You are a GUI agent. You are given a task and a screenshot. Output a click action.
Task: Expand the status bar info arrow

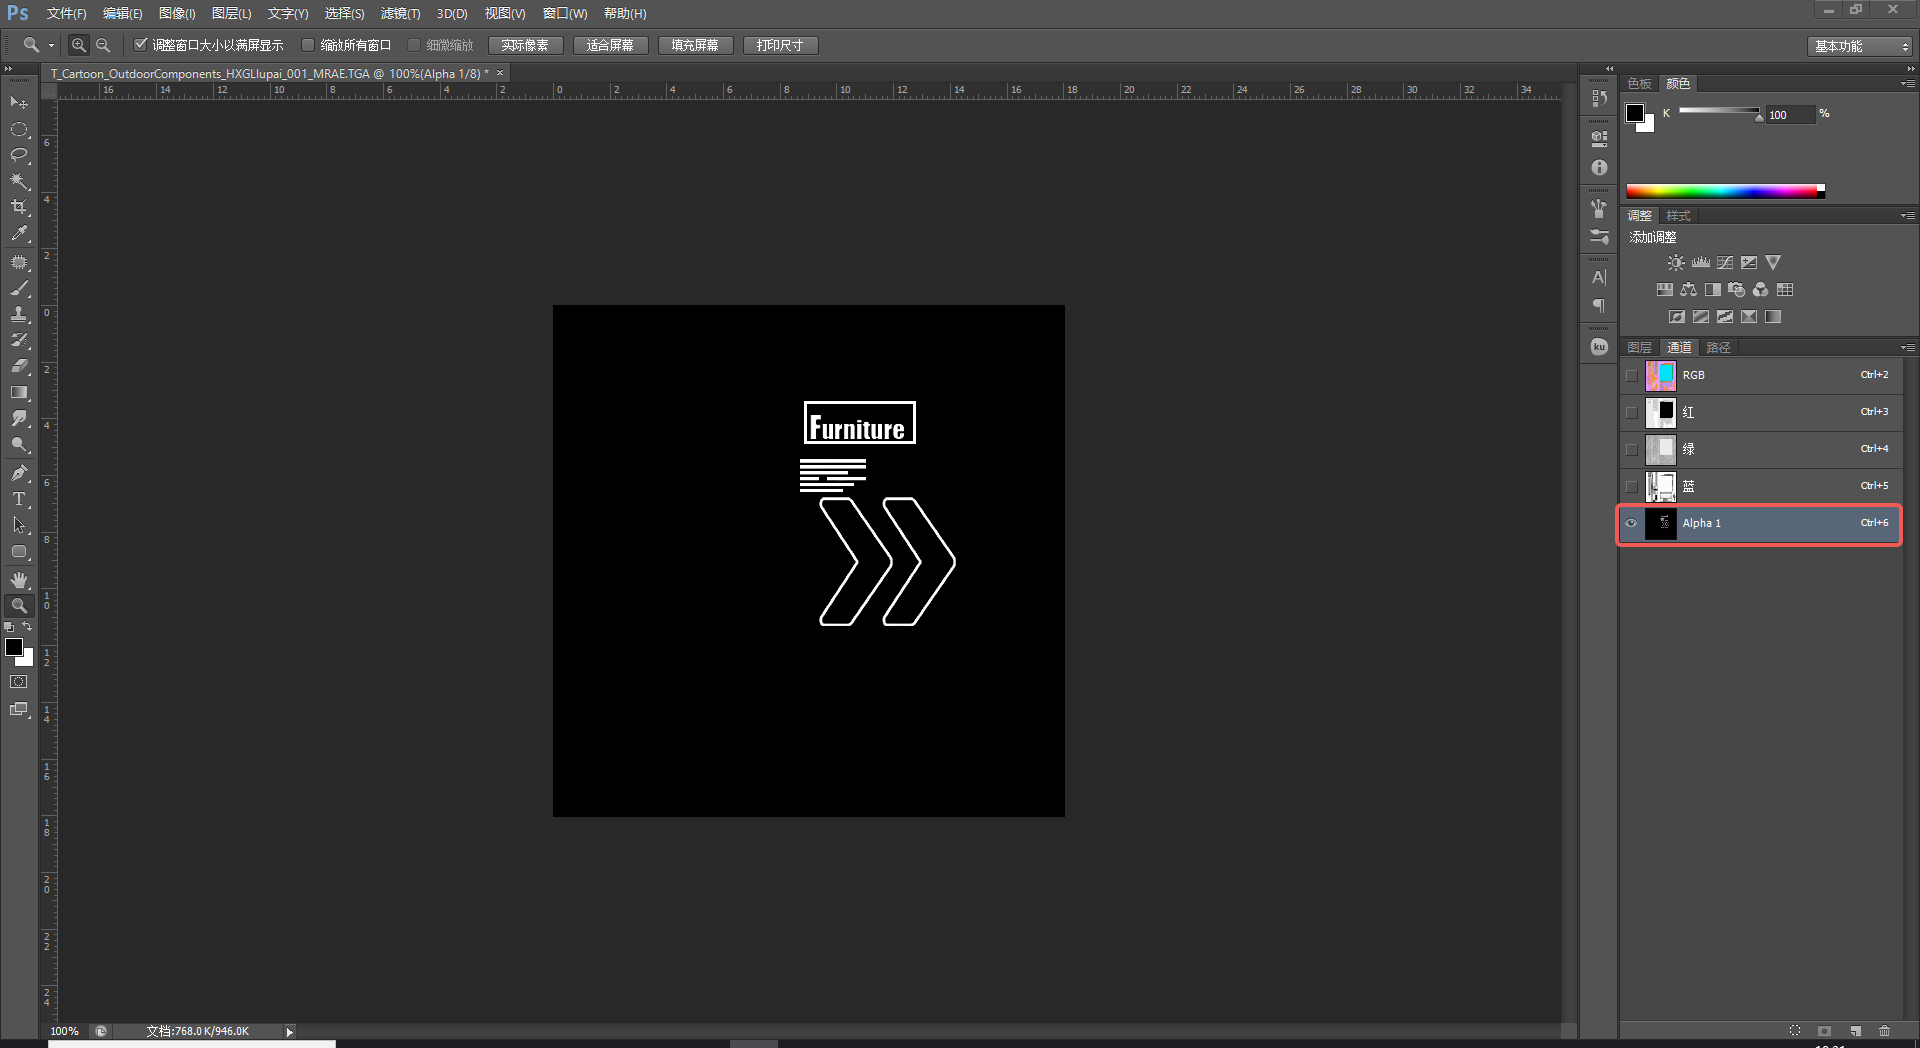point(290,1032)
